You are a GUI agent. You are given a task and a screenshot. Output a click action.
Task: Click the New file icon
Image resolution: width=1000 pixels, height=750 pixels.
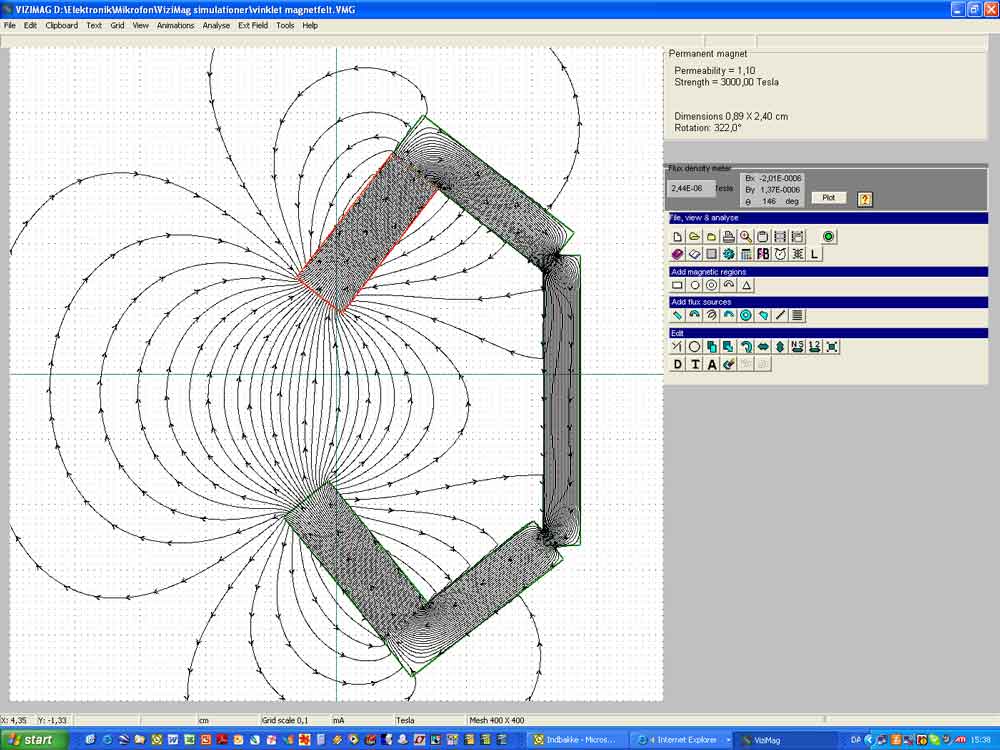(677, 237)
